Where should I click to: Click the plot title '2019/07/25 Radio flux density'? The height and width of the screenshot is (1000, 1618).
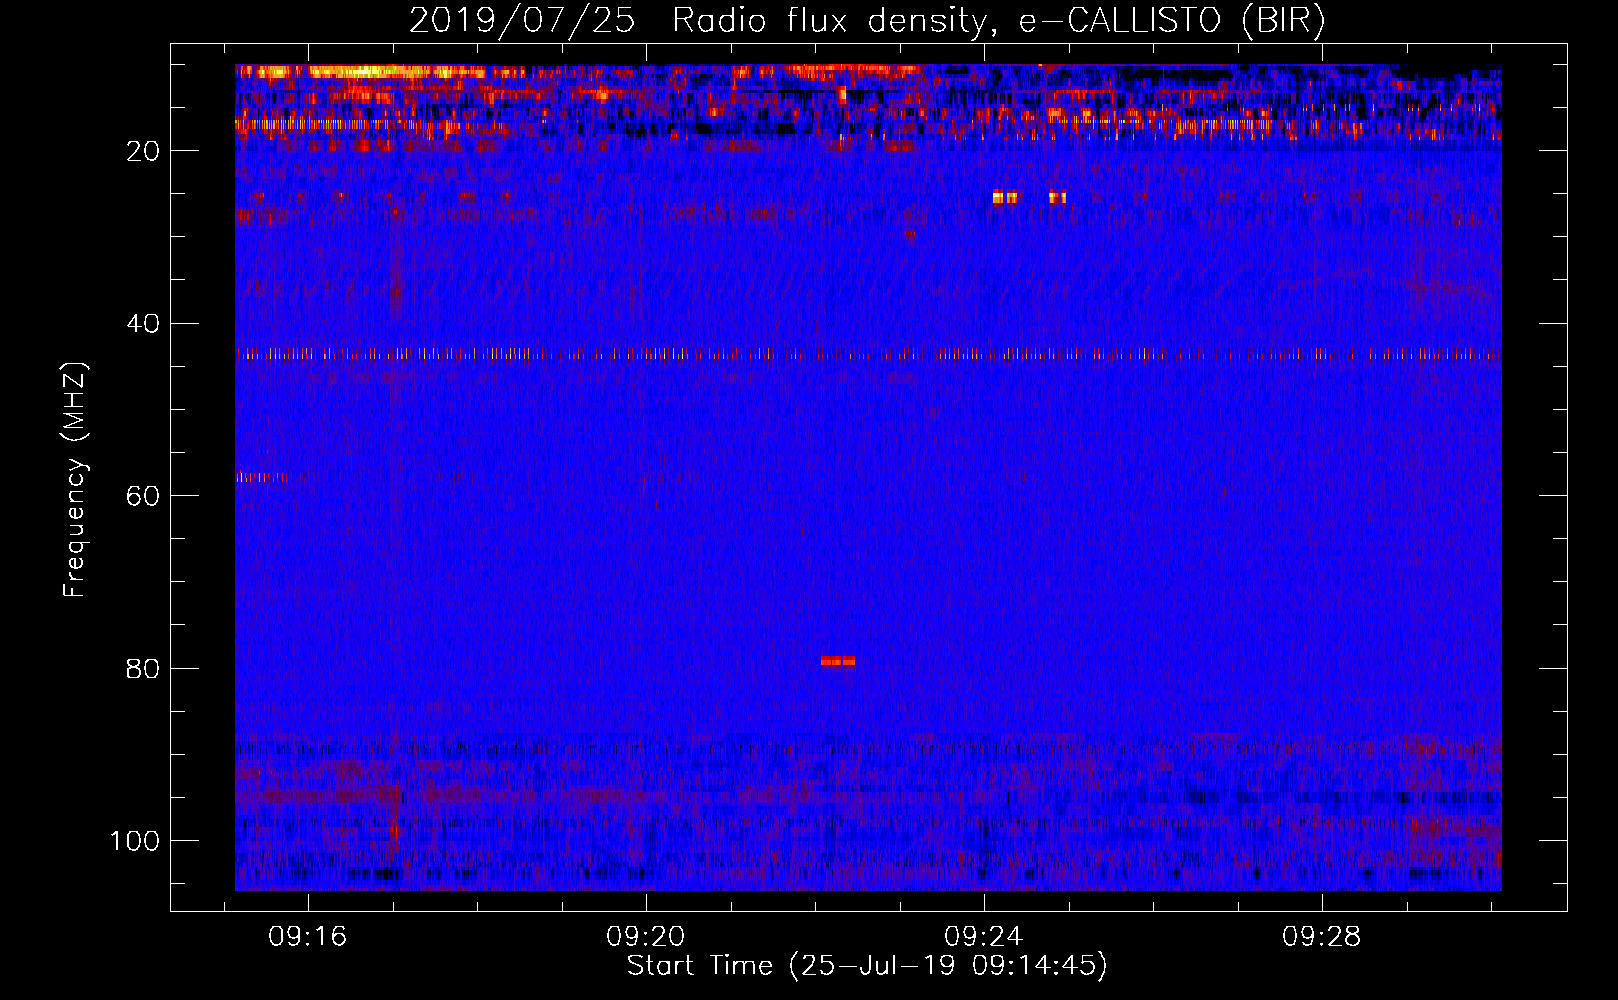tap(698, 21)
